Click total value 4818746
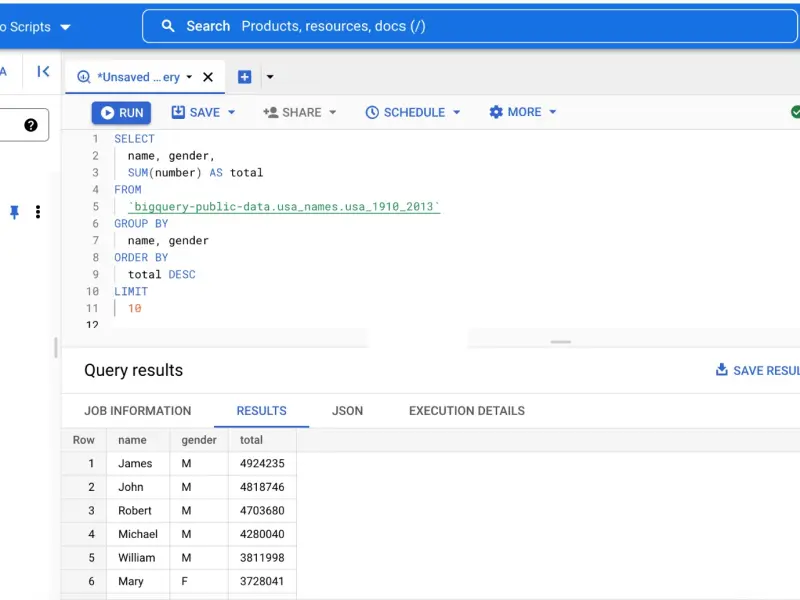This screenshot has height=600, width=800. point(262,487)
